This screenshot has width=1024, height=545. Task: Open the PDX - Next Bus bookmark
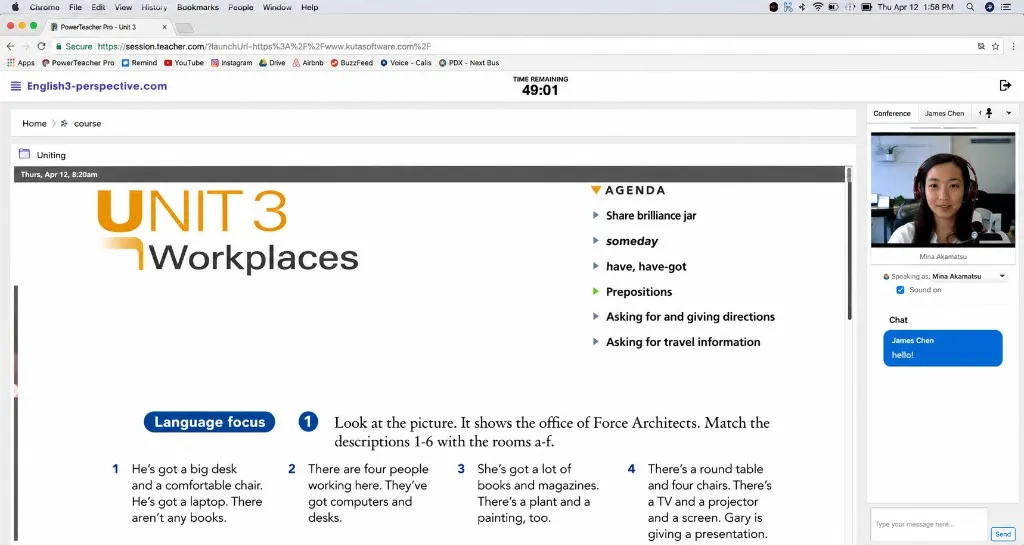[469, 63]
